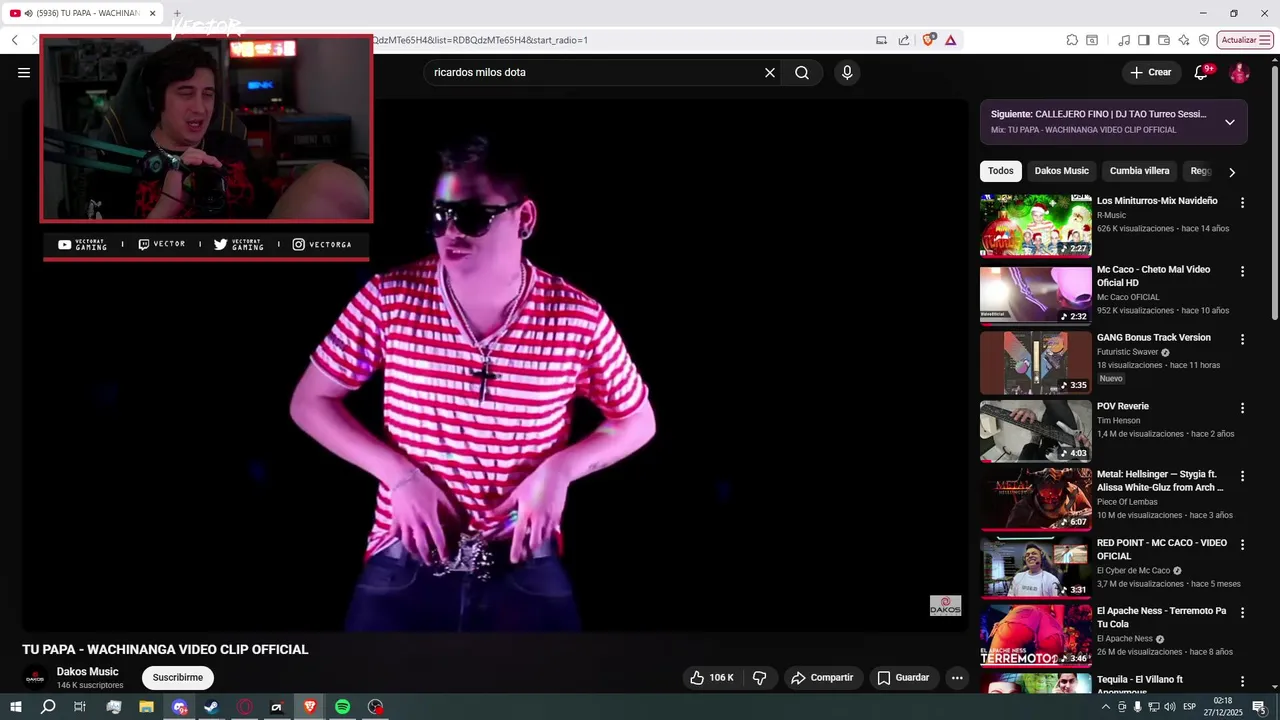Open Steam from the taskbar
1280x720 pixels.
[211, 707]
